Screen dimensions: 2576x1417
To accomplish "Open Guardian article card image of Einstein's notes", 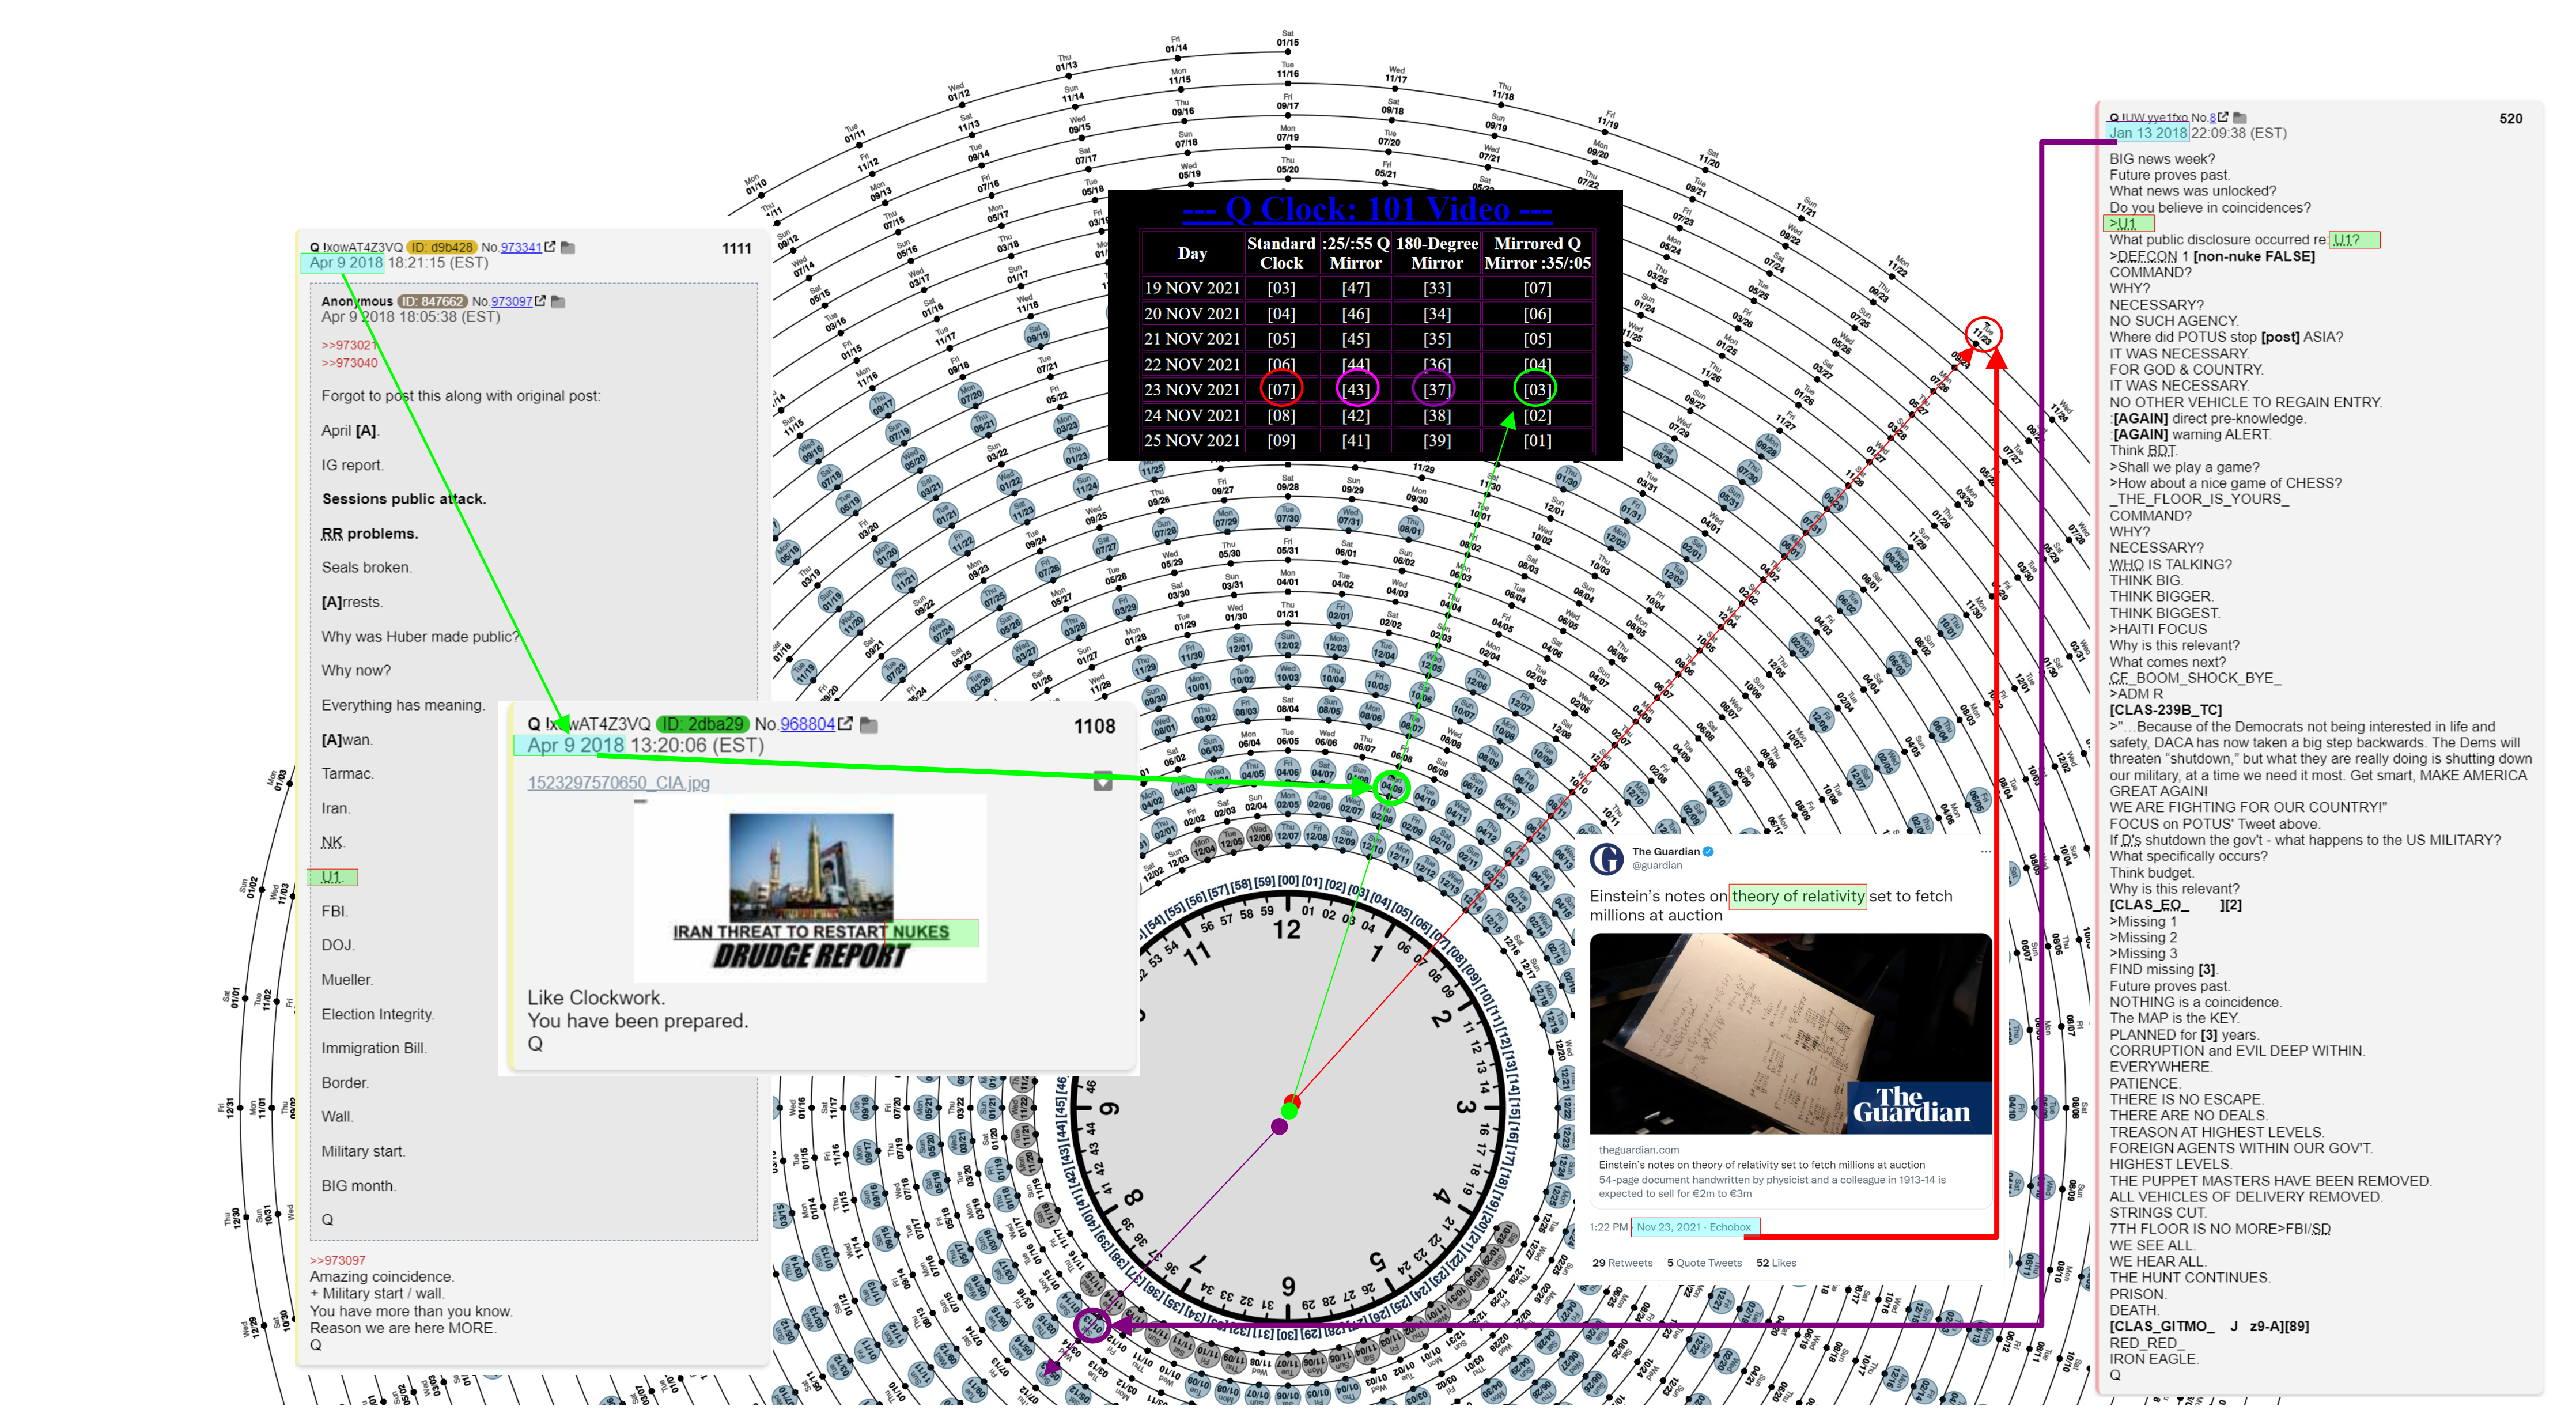I will tap(1790, 1034).
